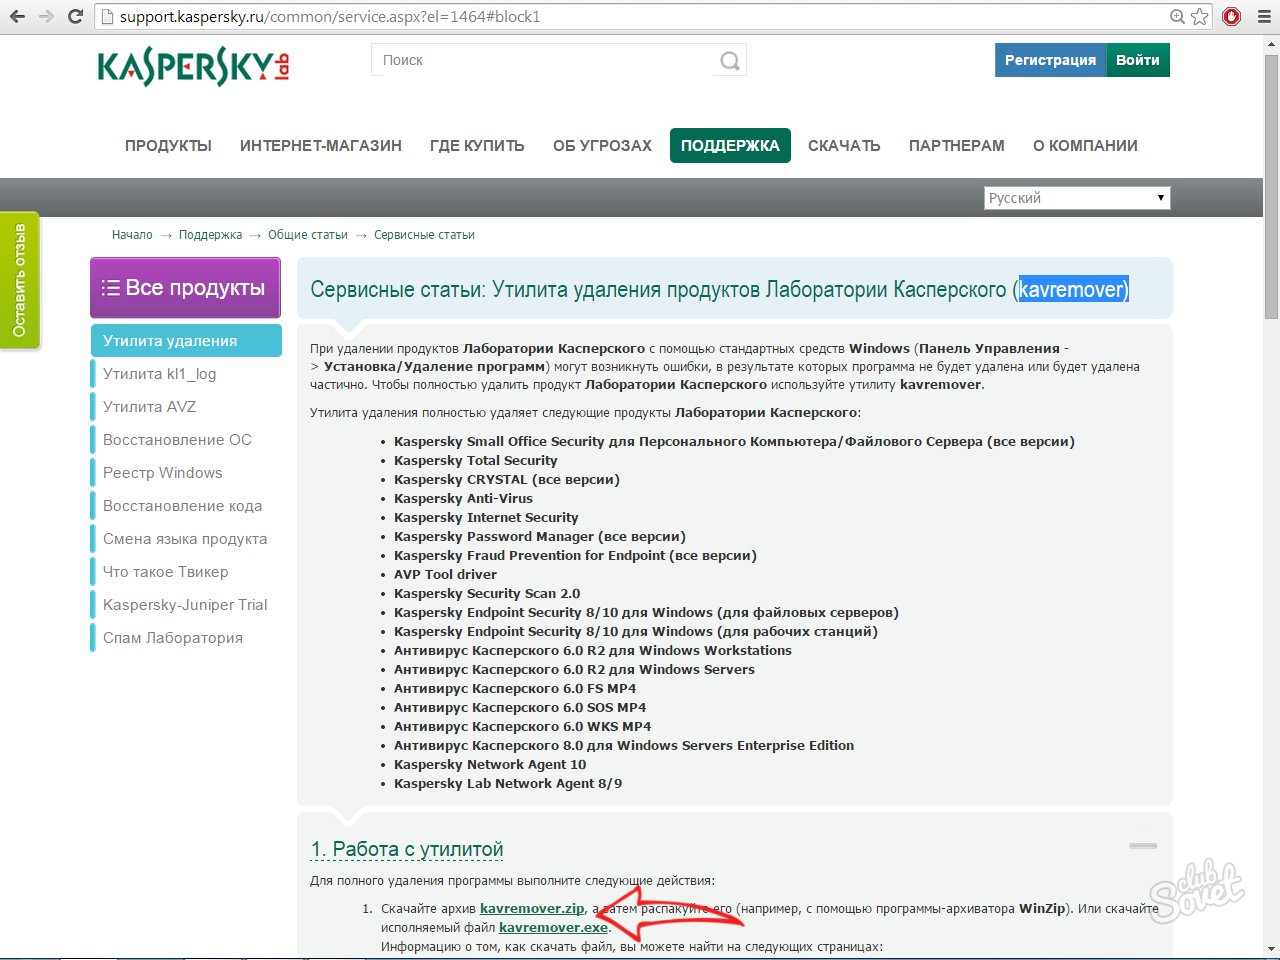Open Смена языка продукта sidebar item

[x=185, y=539]
